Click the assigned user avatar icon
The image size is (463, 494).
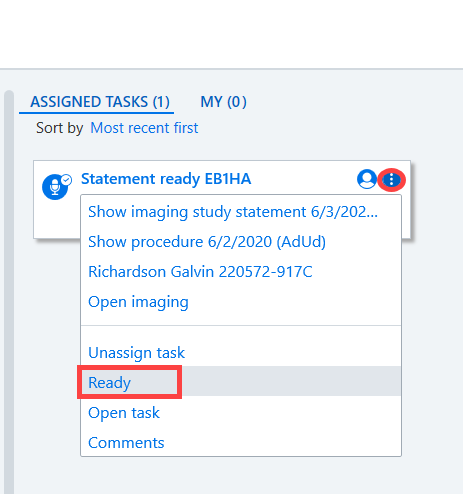coord(367,179)
